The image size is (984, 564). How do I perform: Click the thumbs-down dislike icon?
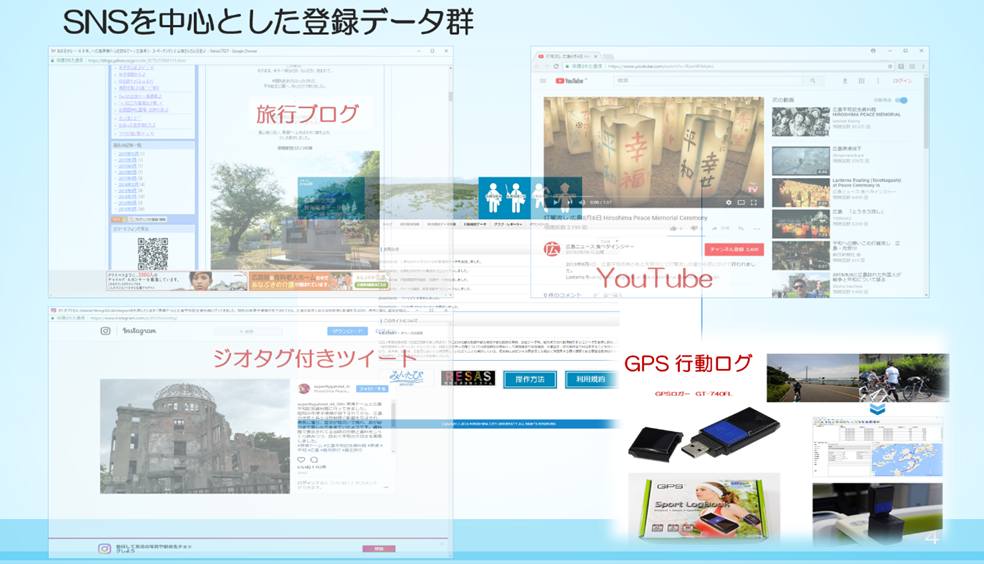[694, 228]
